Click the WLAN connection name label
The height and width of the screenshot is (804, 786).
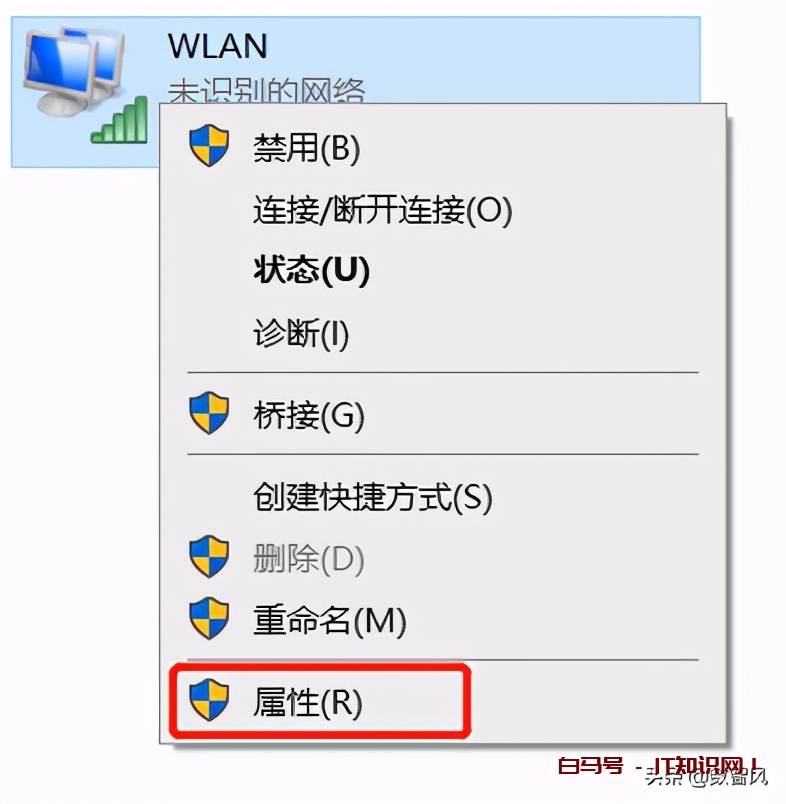(218, 46)
